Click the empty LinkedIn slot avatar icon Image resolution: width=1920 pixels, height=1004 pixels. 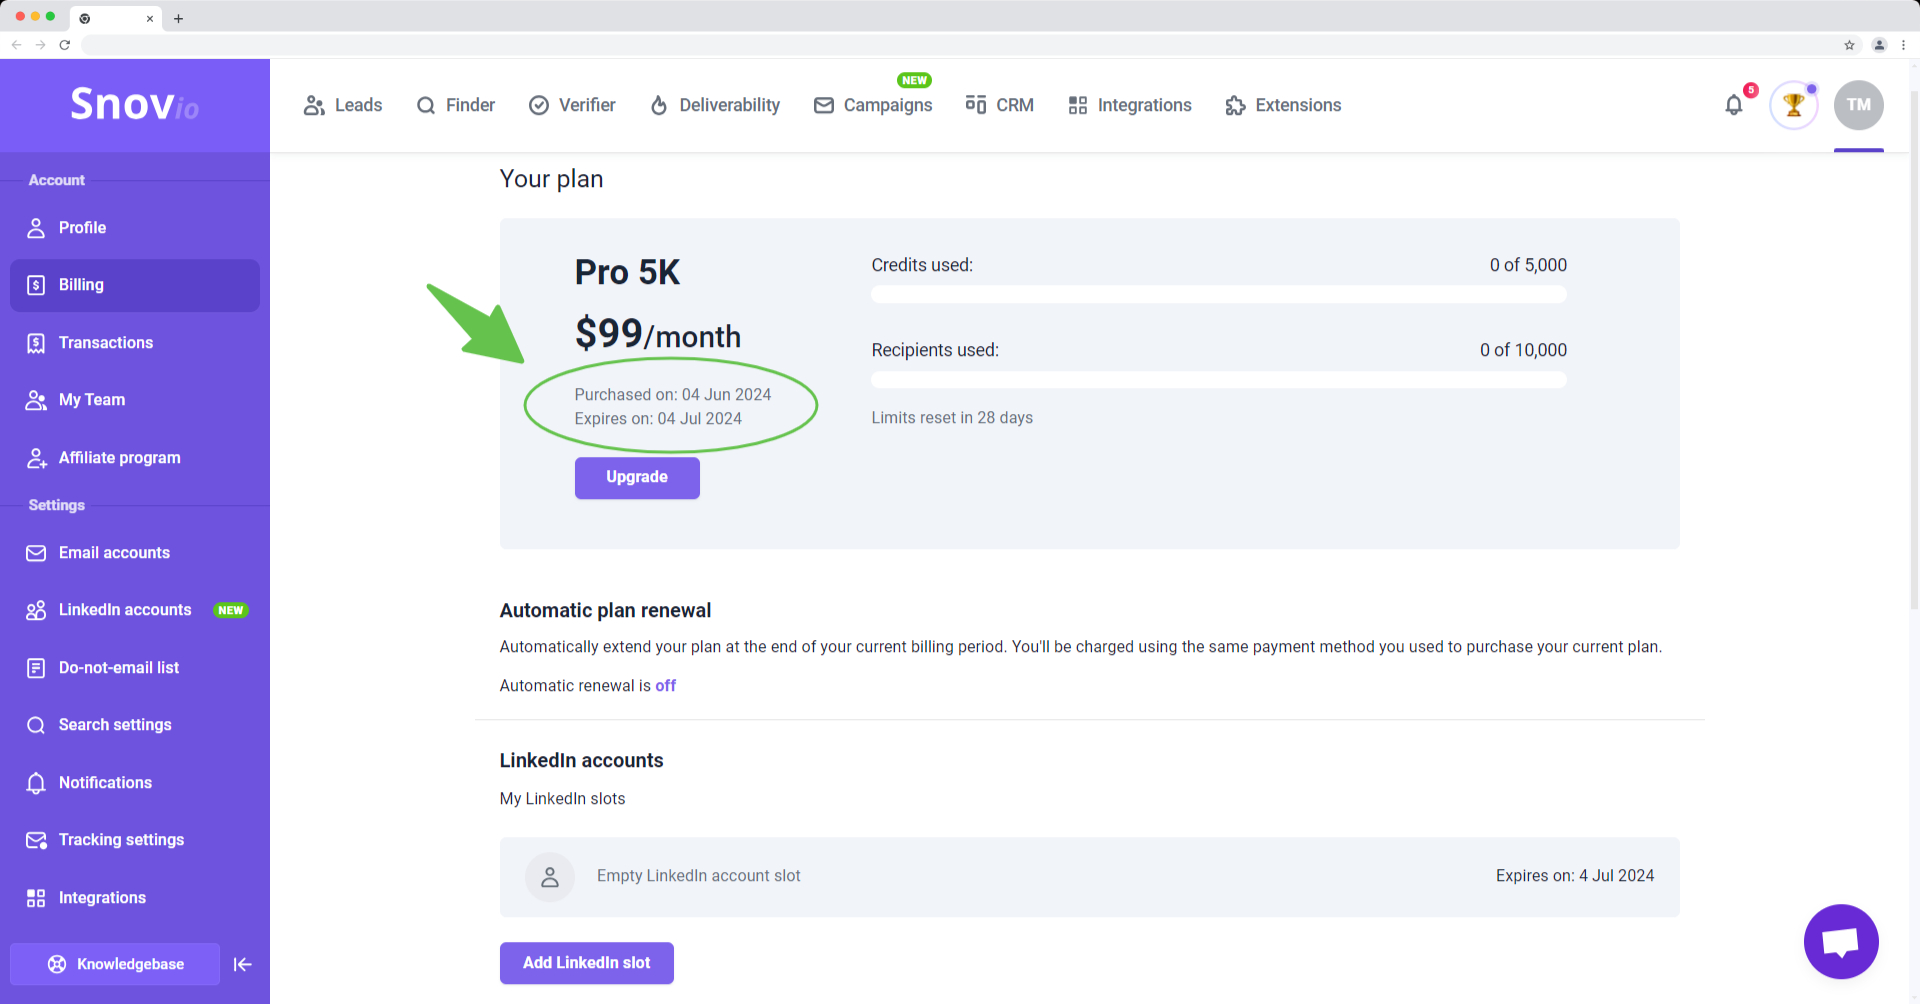(x=550, y=877)
